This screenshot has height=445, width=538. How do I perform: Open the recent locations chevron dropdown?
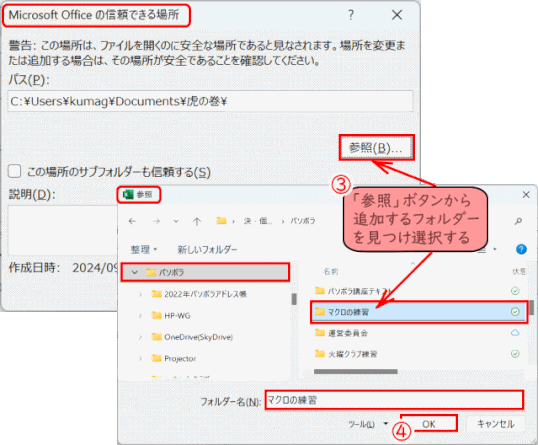(x=176, y=221)
